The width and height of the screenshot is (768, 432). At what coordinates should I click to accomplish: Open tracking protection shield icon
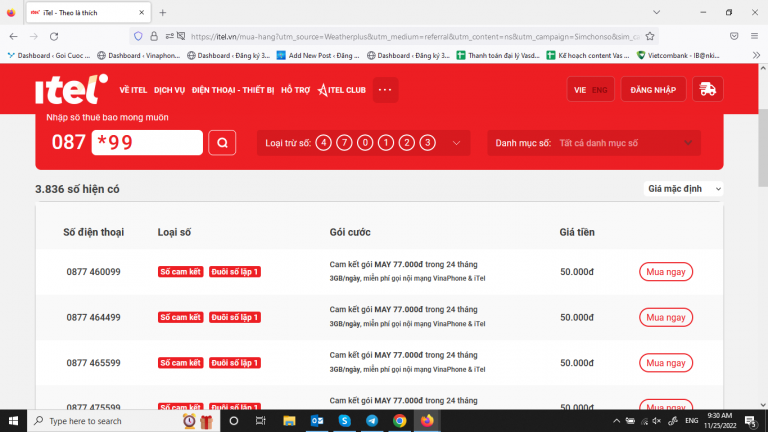point(138,36)
